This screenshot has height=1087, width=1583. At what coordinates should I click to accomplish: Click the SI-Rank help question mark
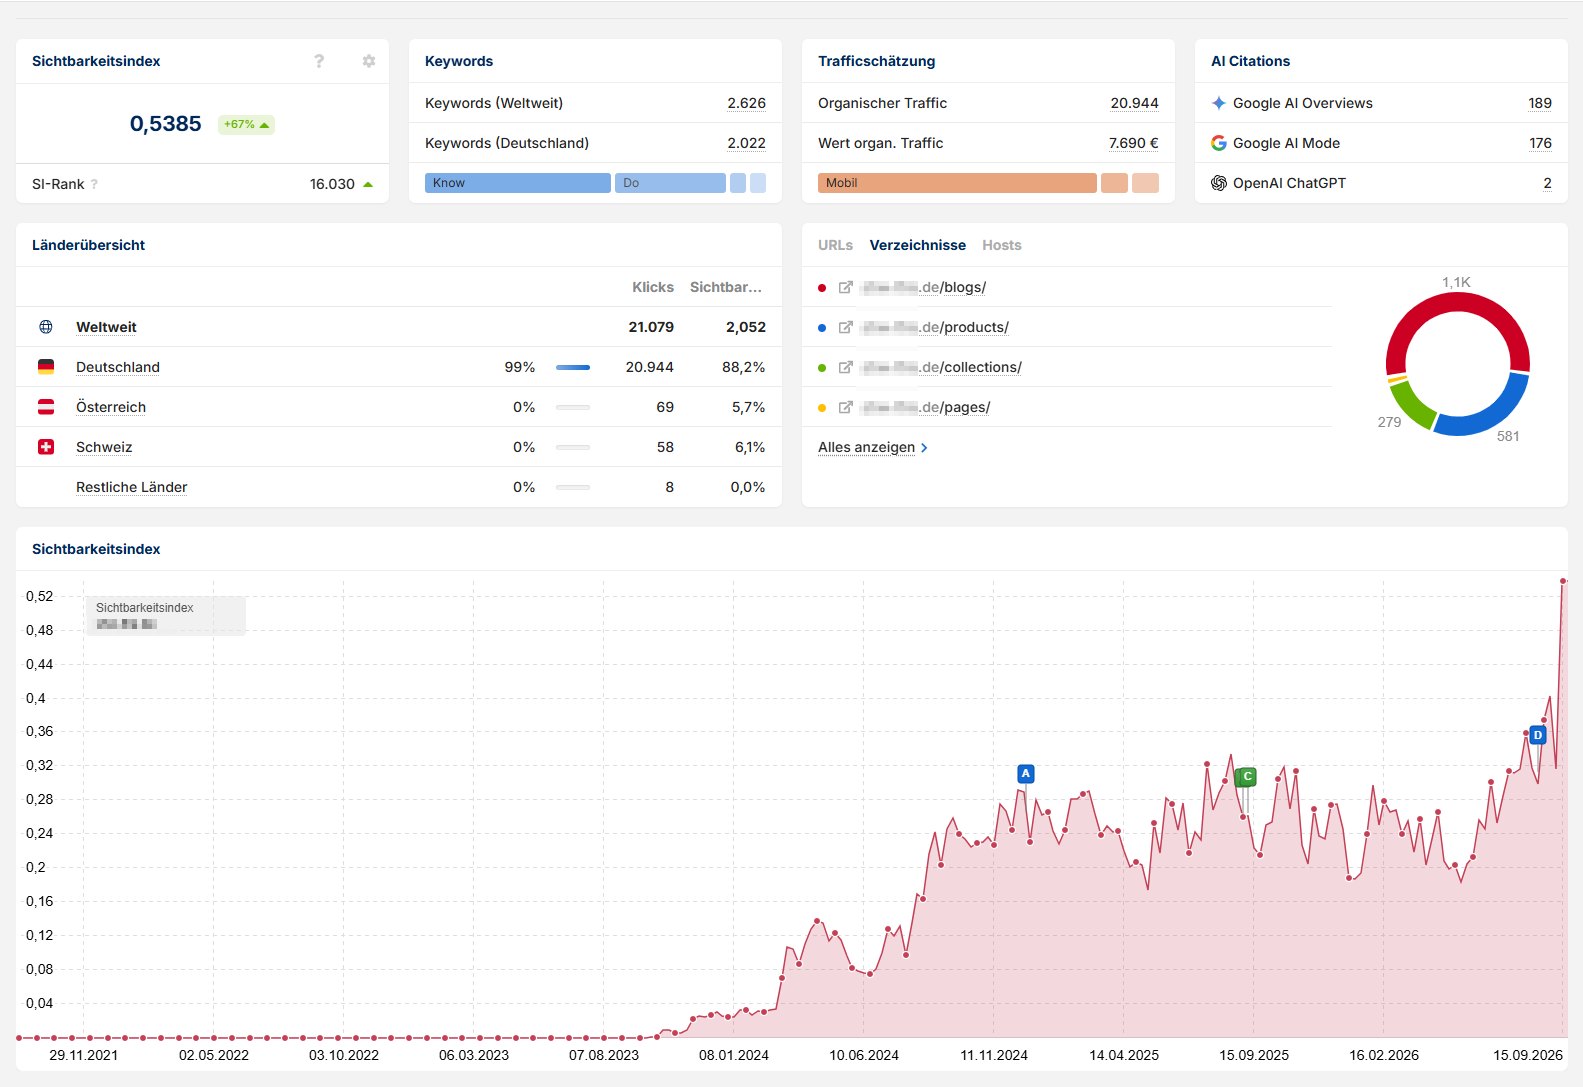click(x=95, y=184)
